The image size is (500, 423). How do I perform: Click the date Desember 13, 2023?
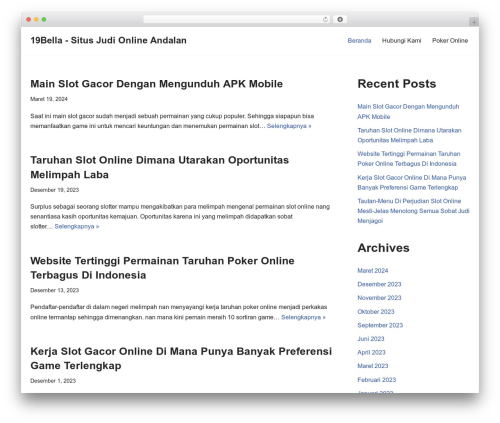55,290
